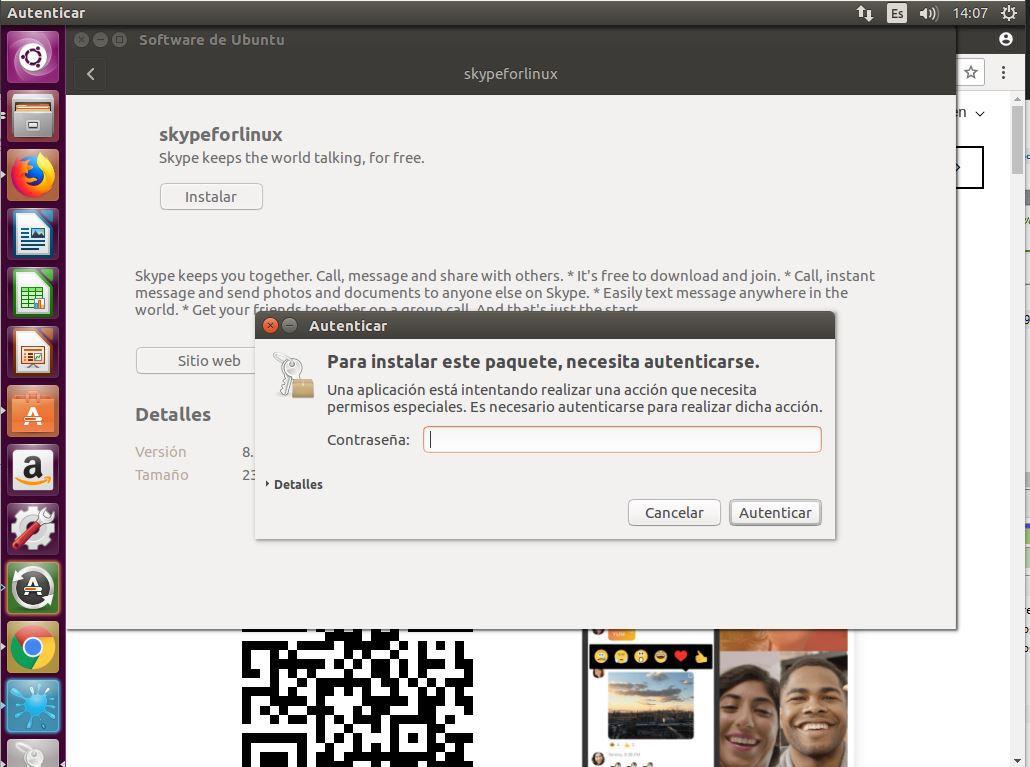Viewport: 1030px width, 767px height.
Task: Bookmark the page with the star icon
Action: pos(971,72)
